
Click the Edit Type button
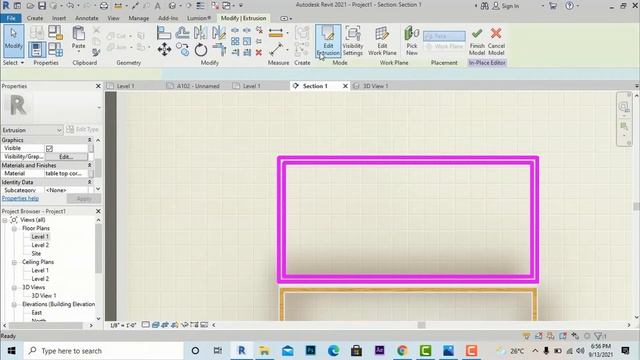coord(83,130)
